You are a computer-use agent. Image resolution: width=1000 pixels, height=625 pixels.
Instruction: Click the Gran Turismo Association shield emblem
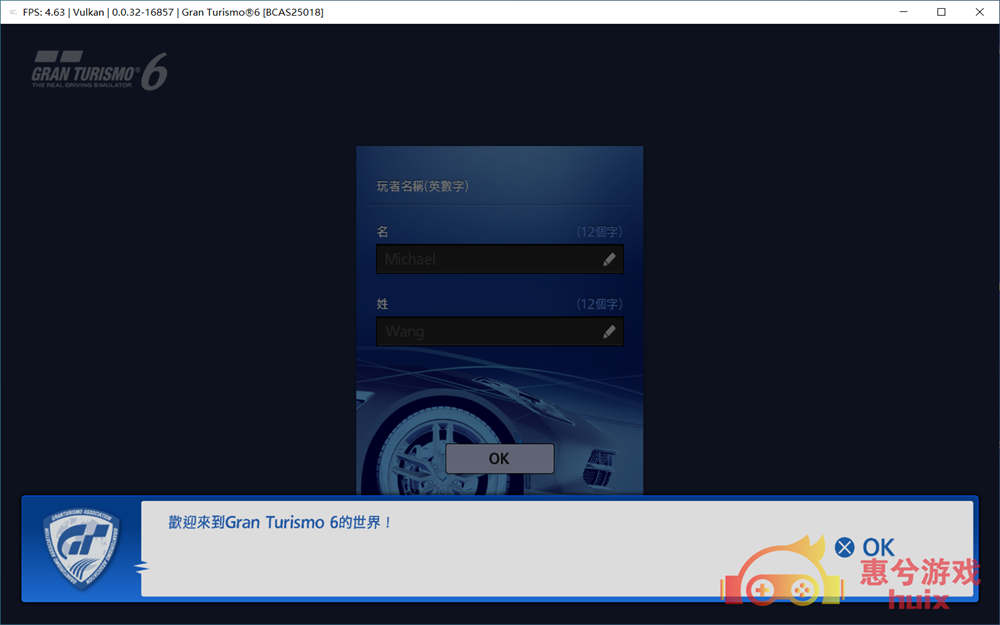81,549
